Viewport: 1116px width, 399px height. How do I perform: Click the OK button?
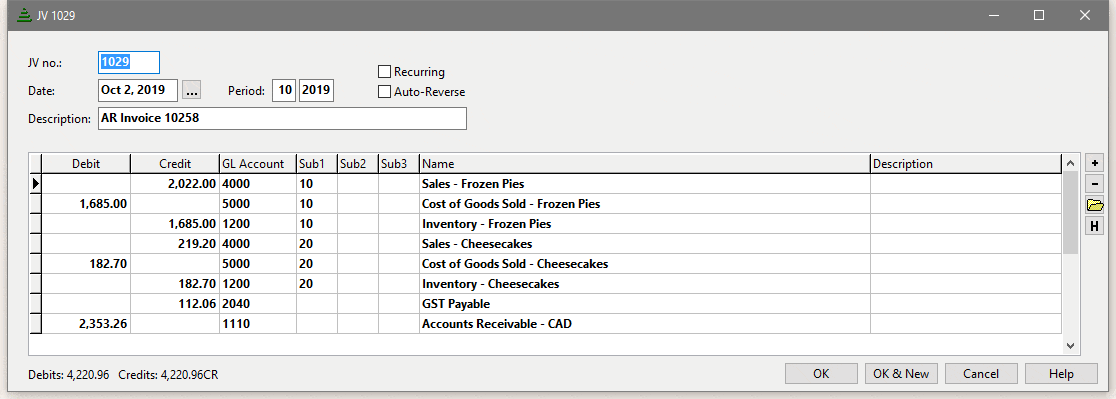[x=821, y=374]
